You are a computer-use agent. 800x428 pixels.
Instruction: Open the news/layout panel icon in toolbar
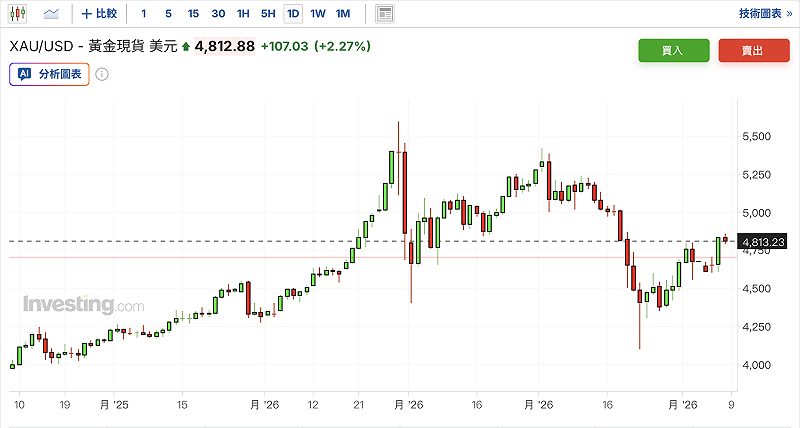pos(384,14)
